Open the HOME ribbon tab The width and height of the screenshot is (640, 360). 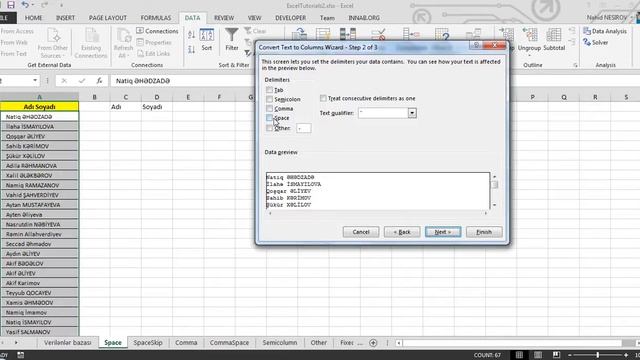(33, 18)
